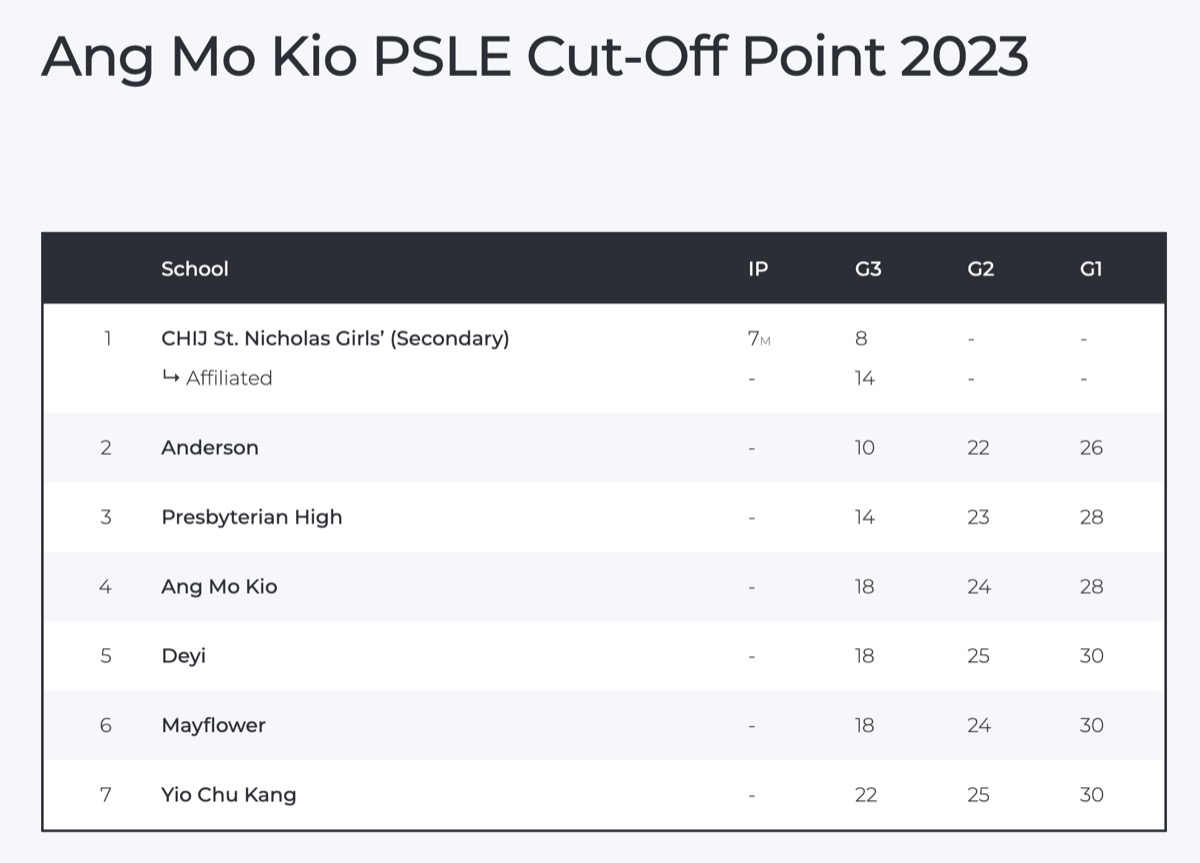
Task: Select the Deyi school name
Action: pos(184,656)
